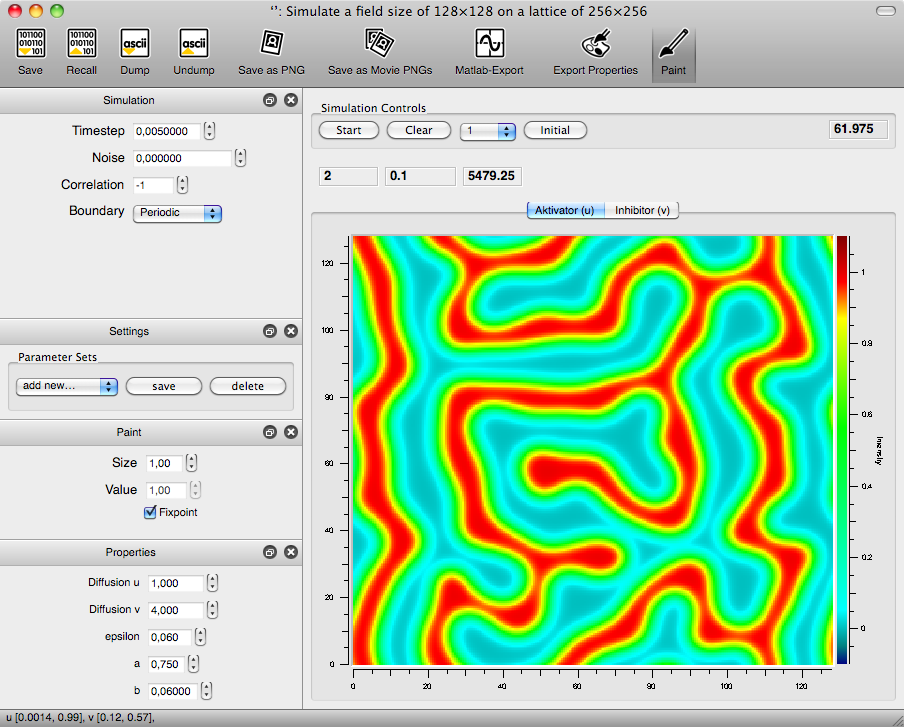Click the Dump ascii icon
Screen dimensions: 904x727
coord(135,45)
